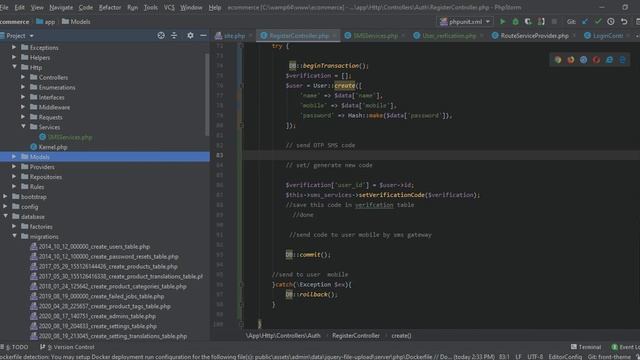Open file in Internet Explorer icon

[x=609, y=60]
